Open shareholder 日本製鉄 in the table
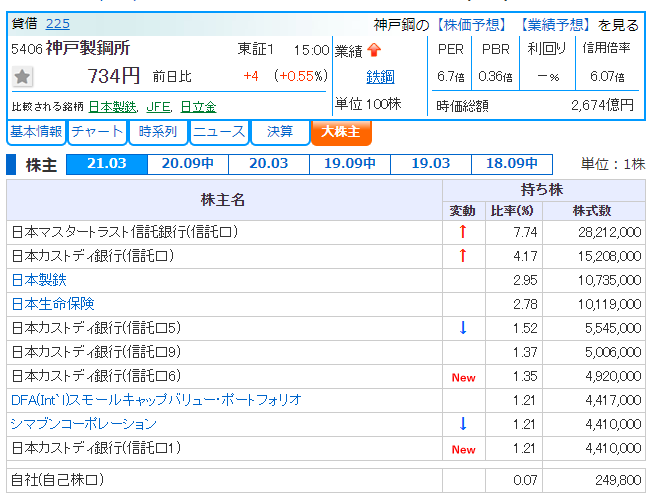 [x=39, y=280]
